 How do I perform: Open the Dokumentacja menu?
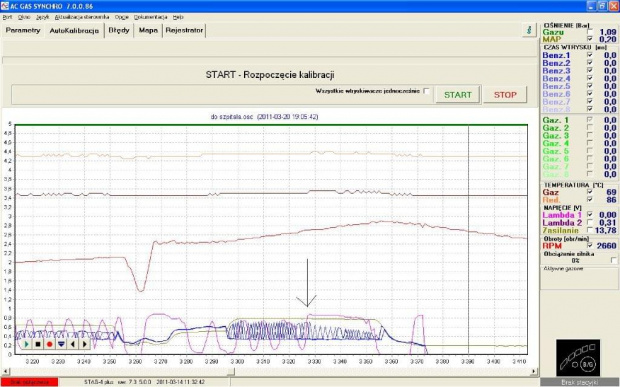pyautogui.click(x=150, y=17)
